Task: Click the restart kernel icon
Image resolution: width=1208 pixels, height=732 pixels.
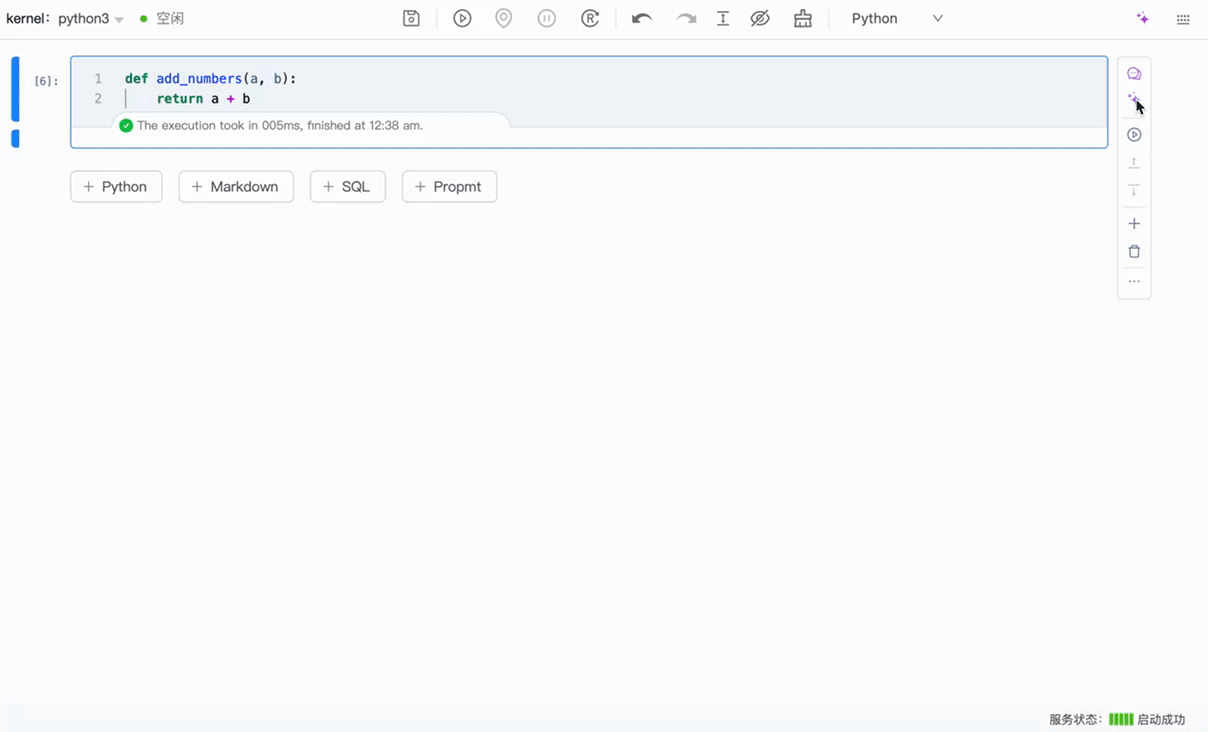Action: click(x=590, y=19)
